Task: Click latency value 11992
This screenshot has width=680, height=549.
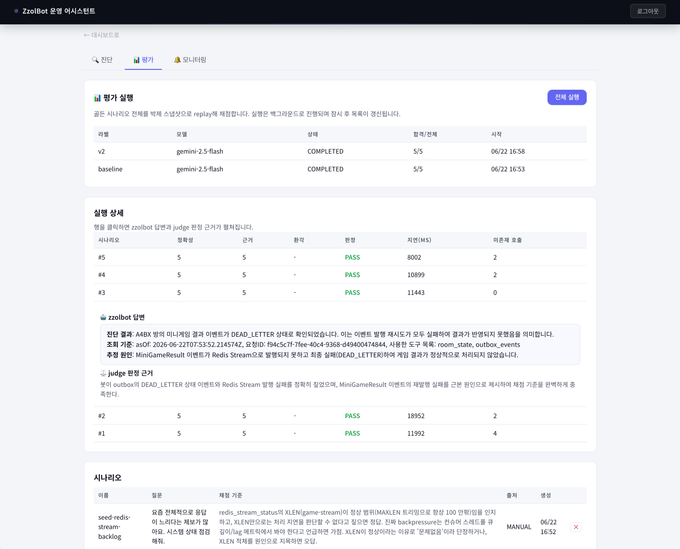Action: pos(416,433)
